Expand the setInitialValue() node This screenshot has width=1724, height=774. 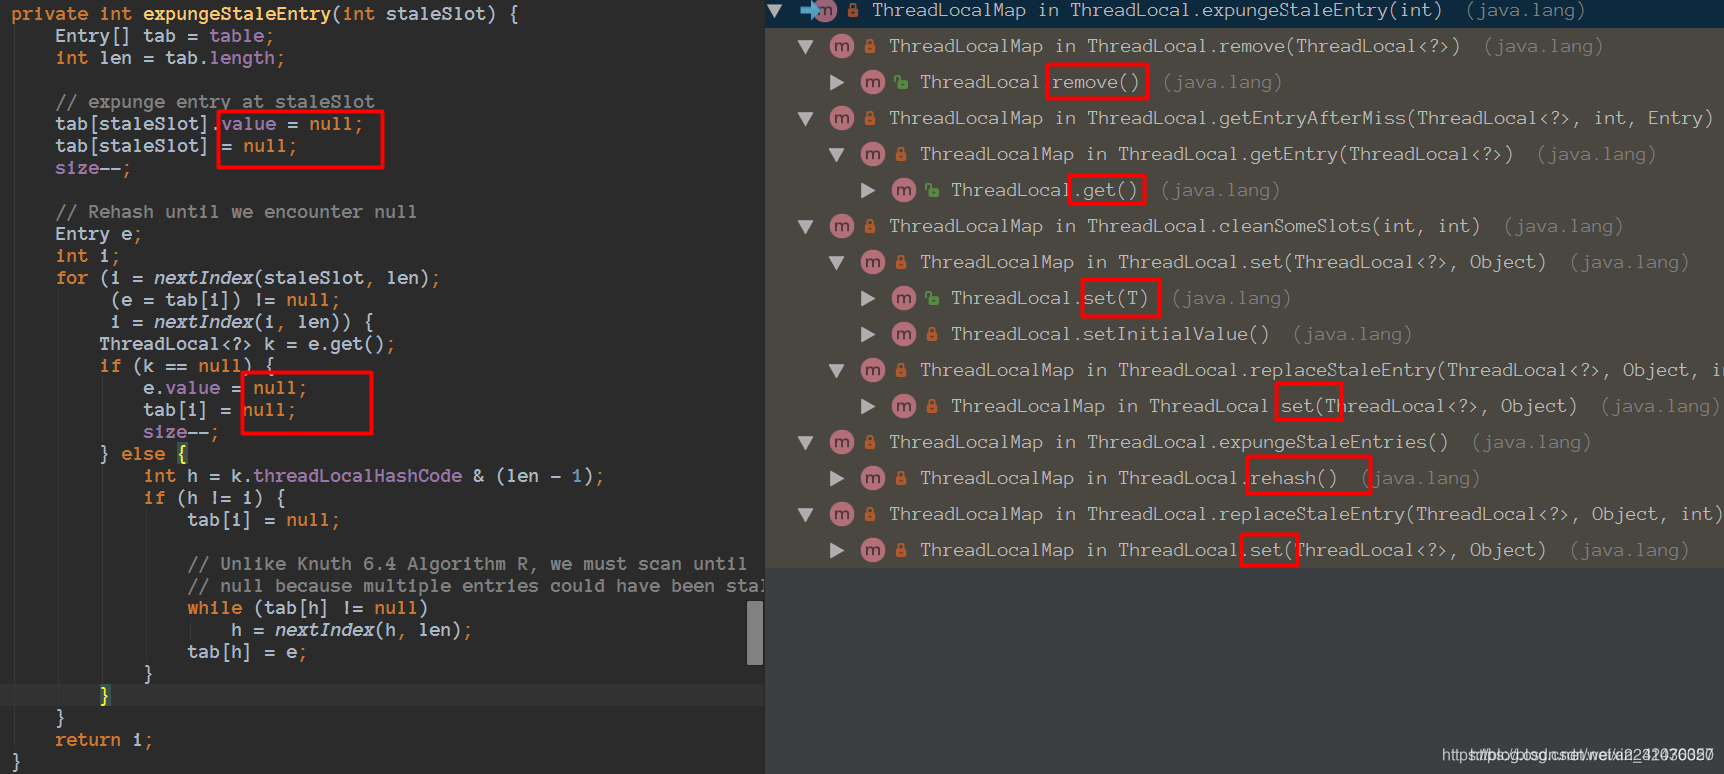(x=868, y=334)
